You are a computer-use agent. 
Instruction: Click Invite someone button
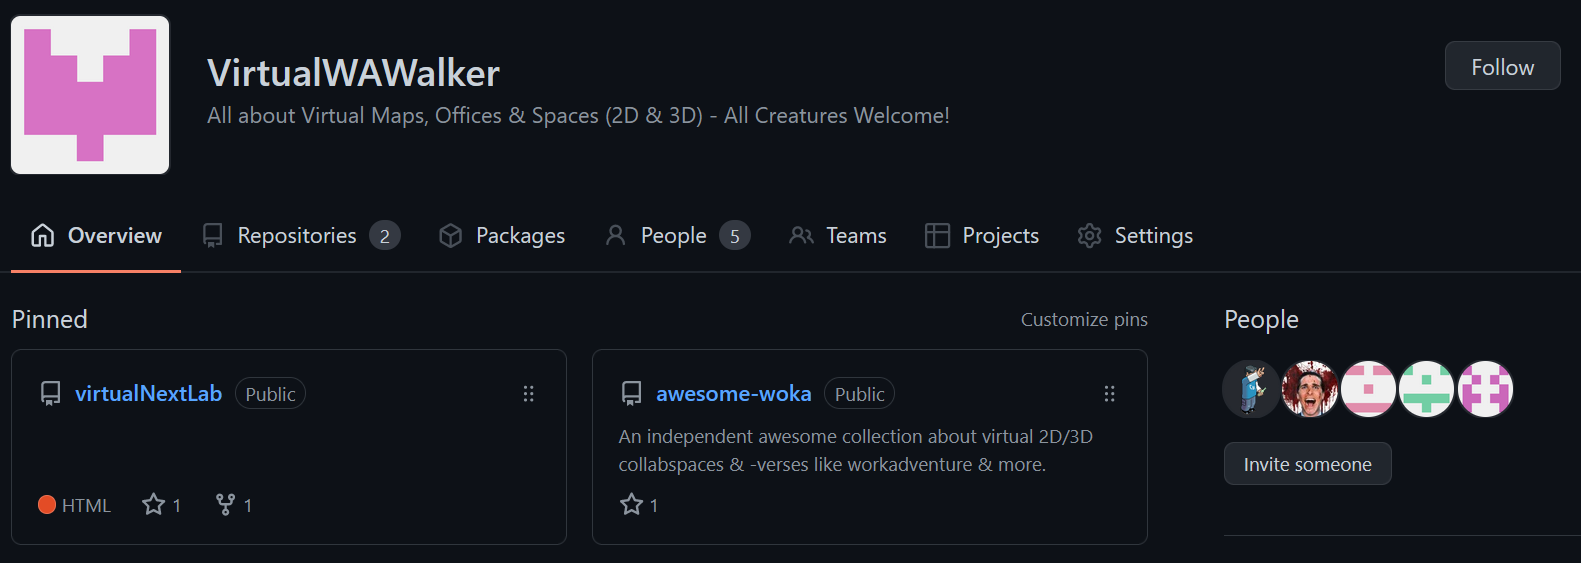(1307, 464)
